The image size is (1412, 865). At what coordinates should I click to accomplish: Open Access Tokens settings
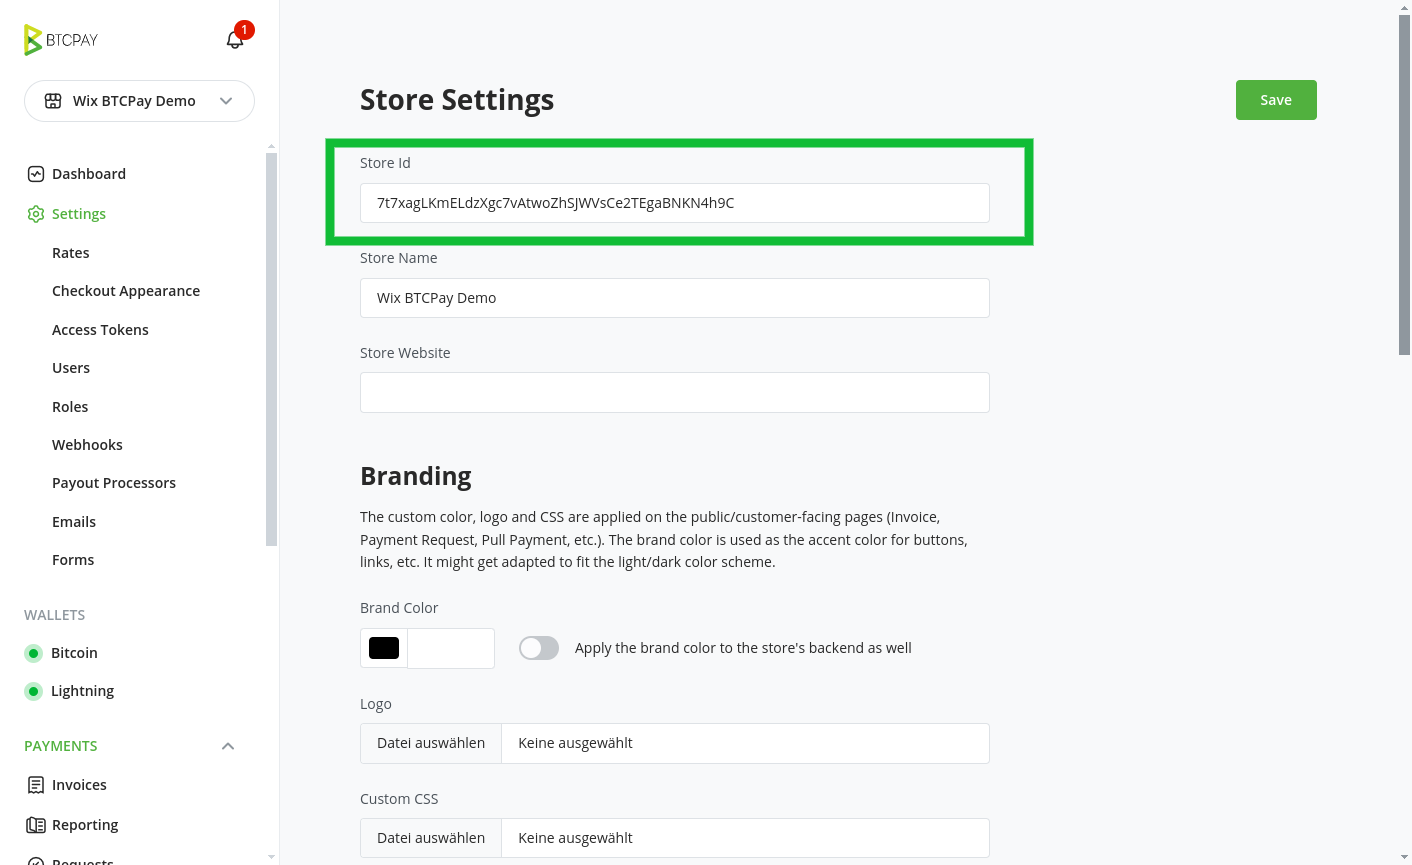[100, 329]
